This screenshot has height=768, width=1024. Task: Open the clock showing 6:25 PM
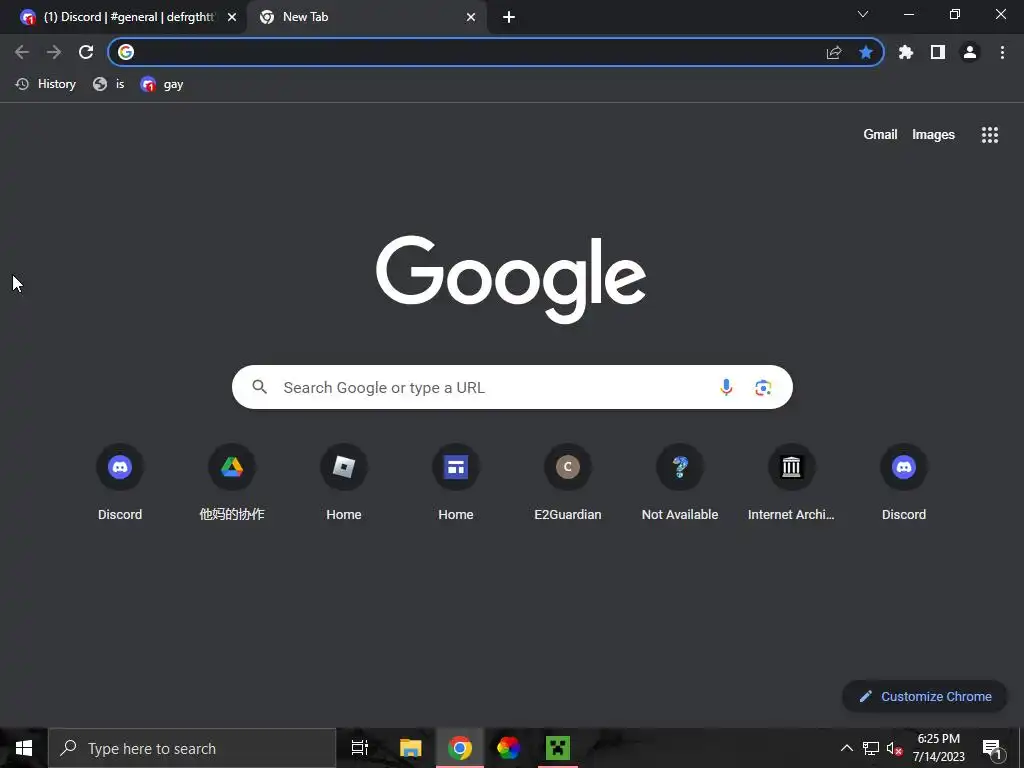tap(938, 748)
